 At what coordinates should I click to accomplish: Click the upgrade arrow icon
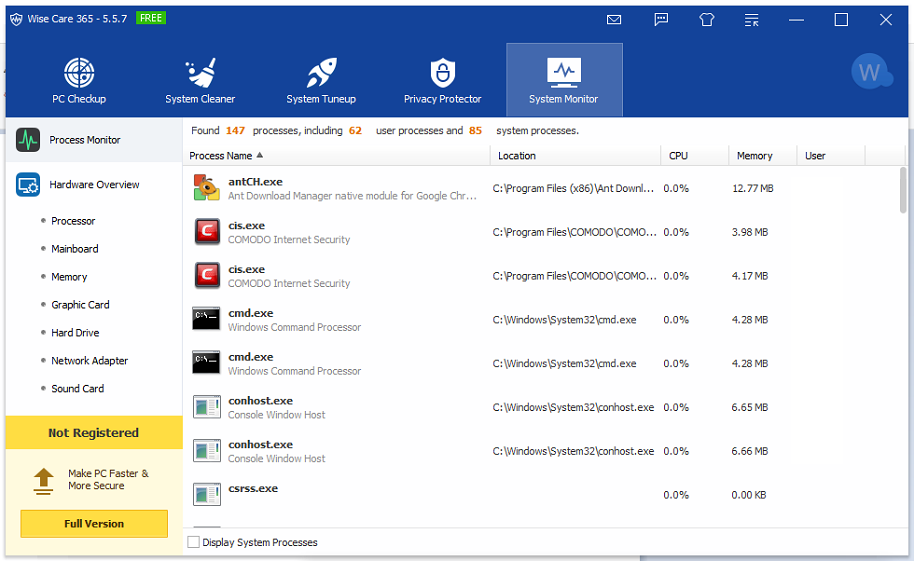[43, 481]
